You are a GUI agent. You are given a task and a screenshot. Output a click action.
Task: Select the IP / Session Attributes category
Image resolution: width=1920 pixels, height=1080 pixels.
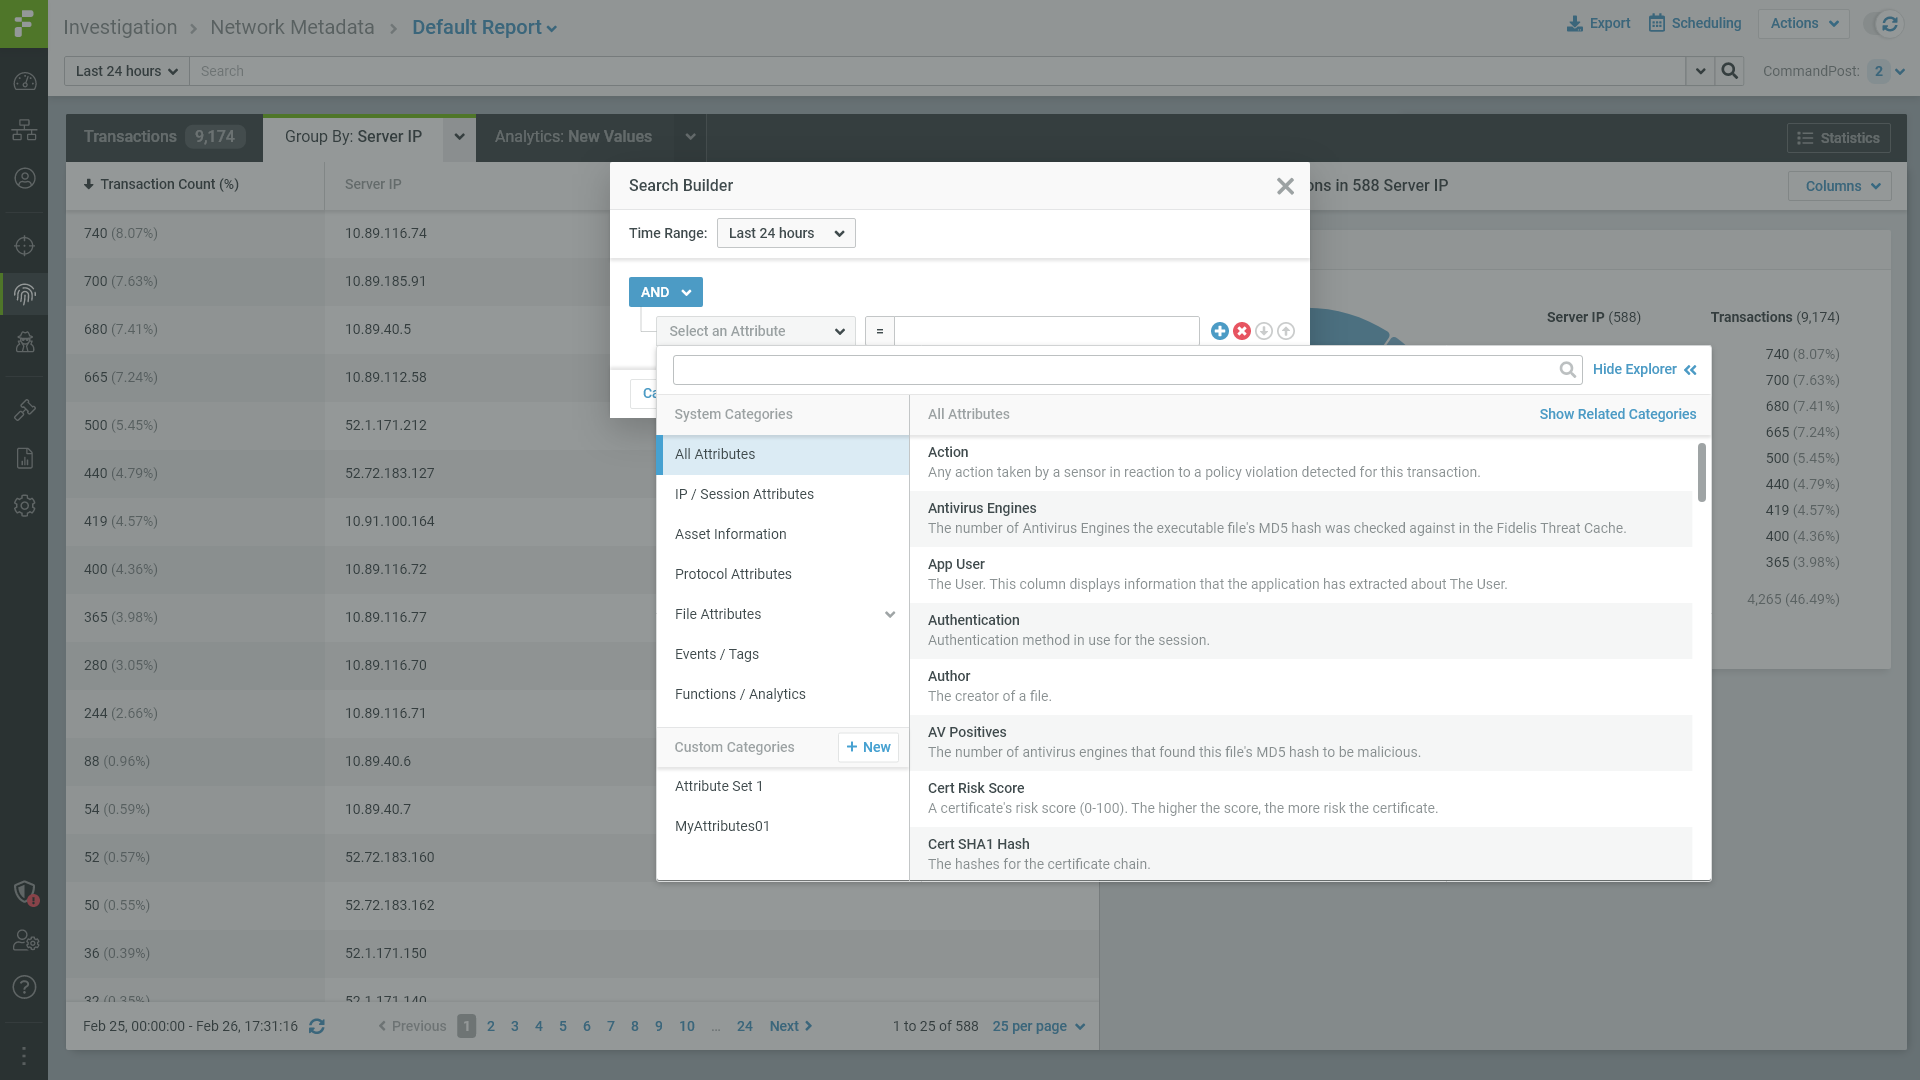744,494
